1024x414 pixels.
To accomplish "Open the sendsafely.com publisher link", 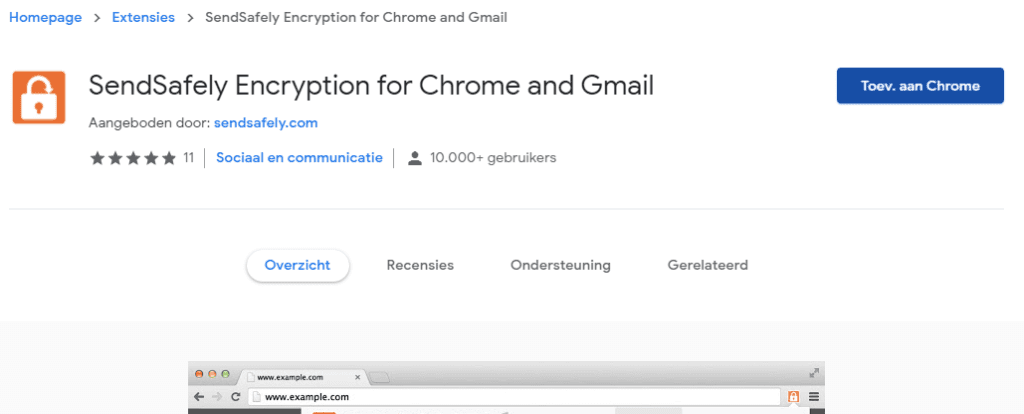I will pos(266,123).
